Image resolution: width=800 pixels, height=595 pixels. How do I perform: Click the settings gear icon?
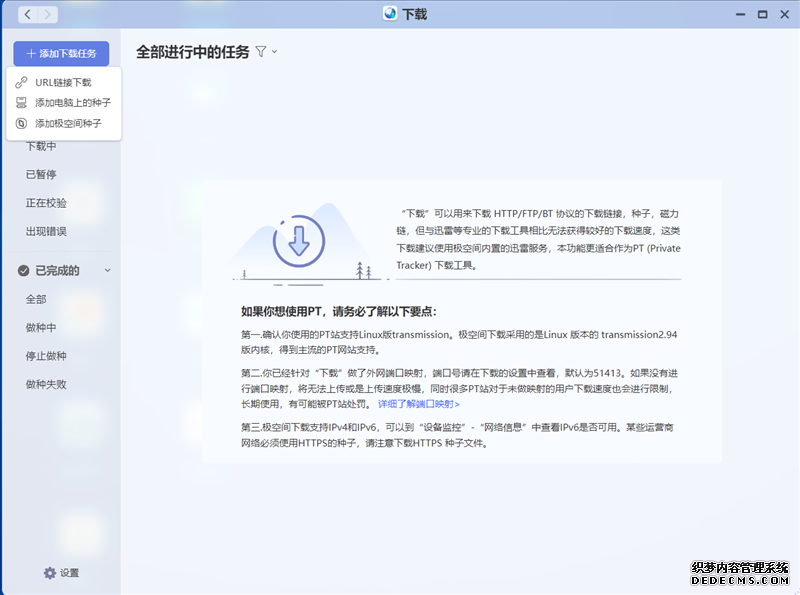coord(50,573)
